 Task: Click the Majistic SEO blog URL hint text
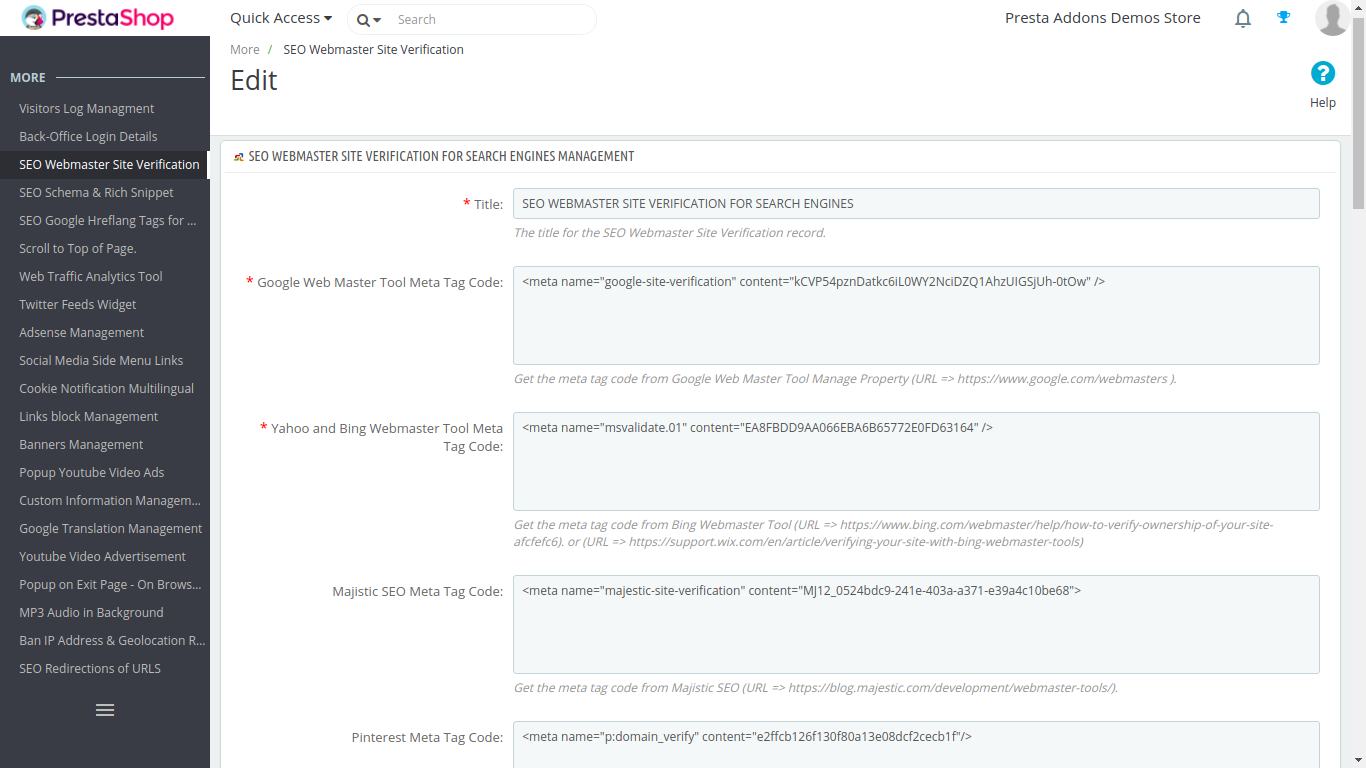(816, 688)
